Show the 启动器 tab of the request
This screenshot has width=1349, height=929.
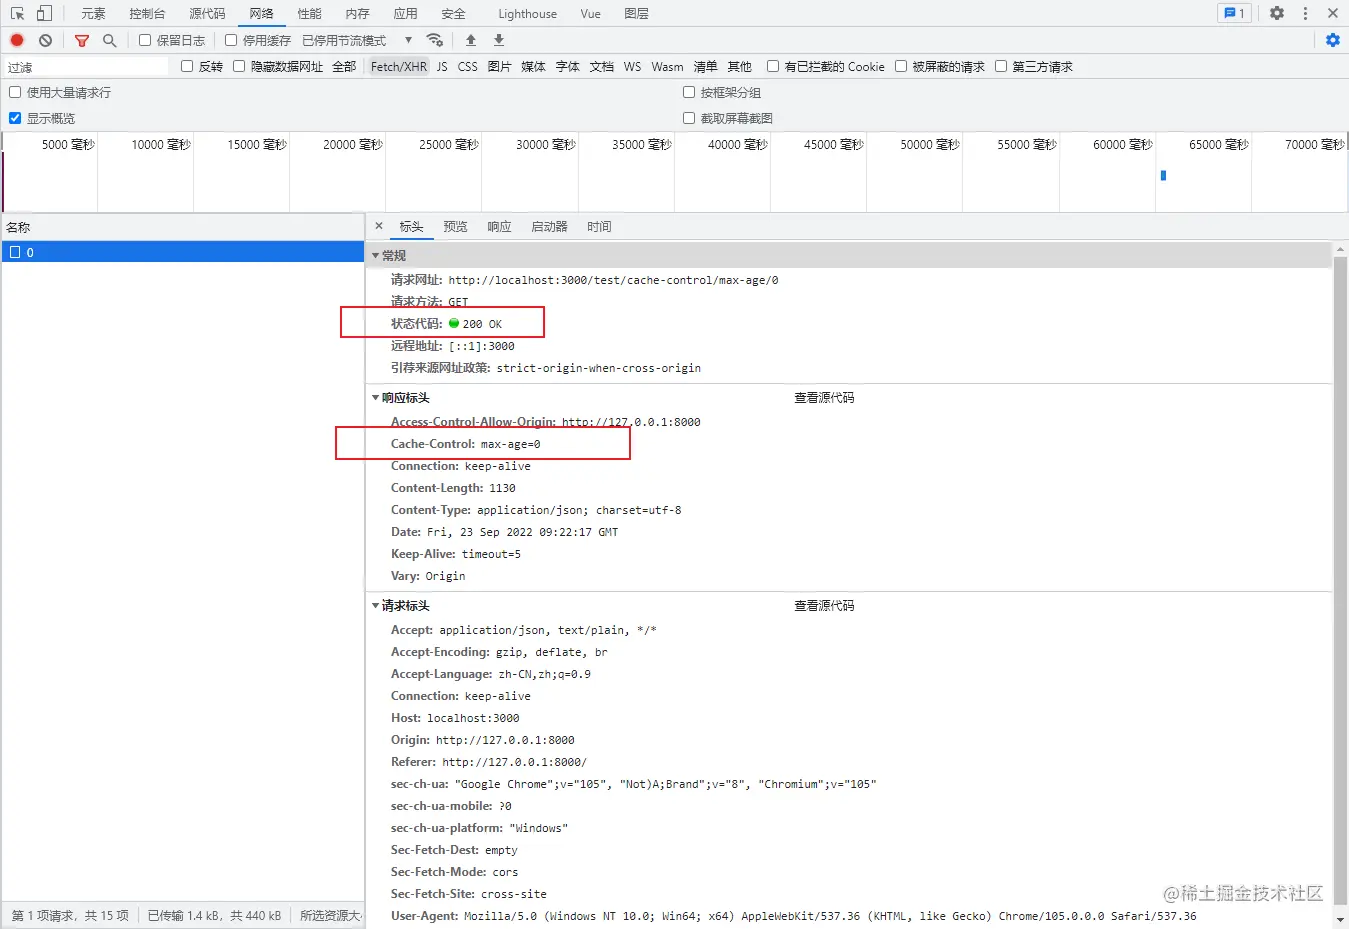click(550, 227)
